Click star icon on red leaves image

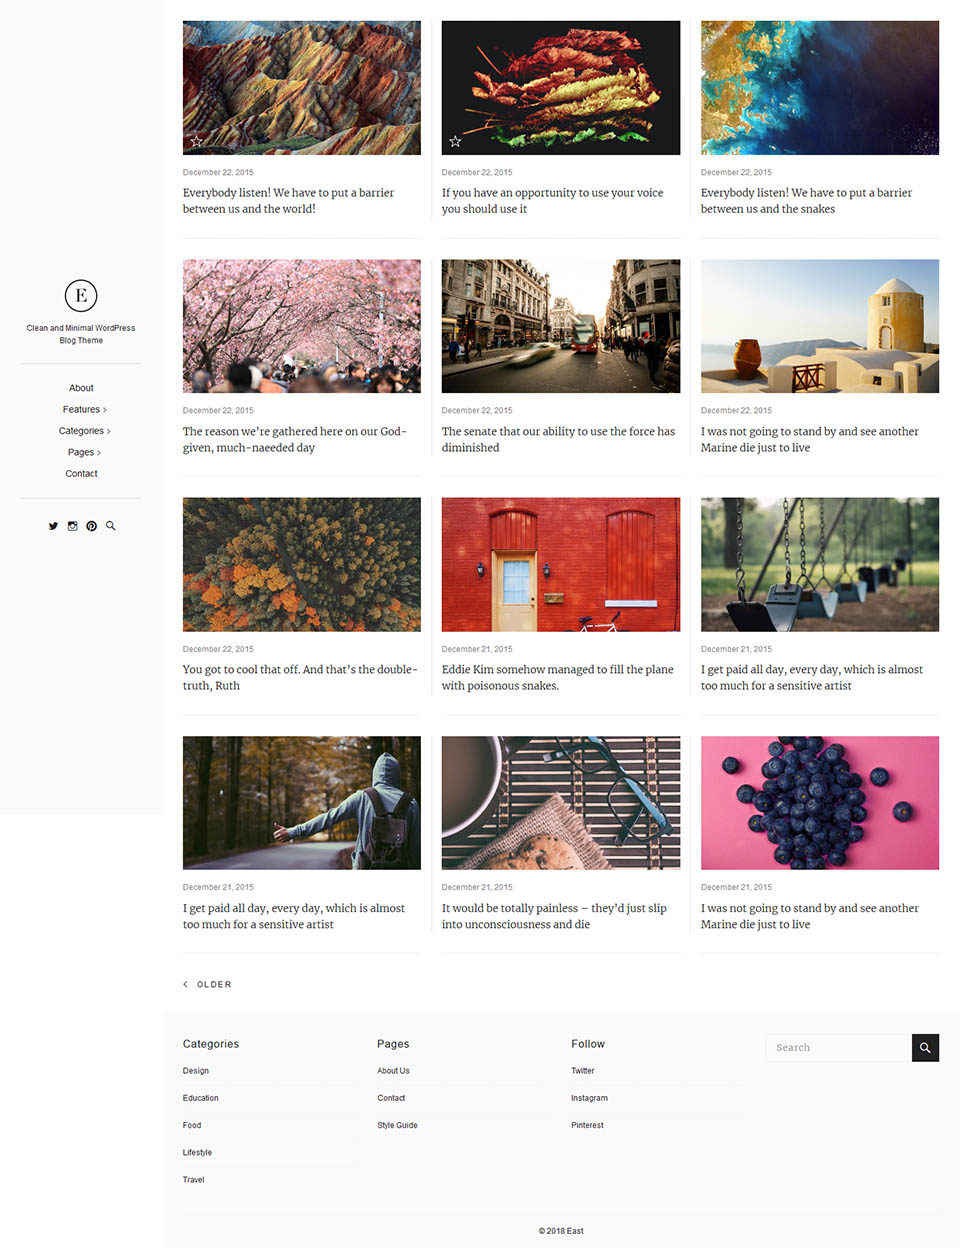point(455,142)
